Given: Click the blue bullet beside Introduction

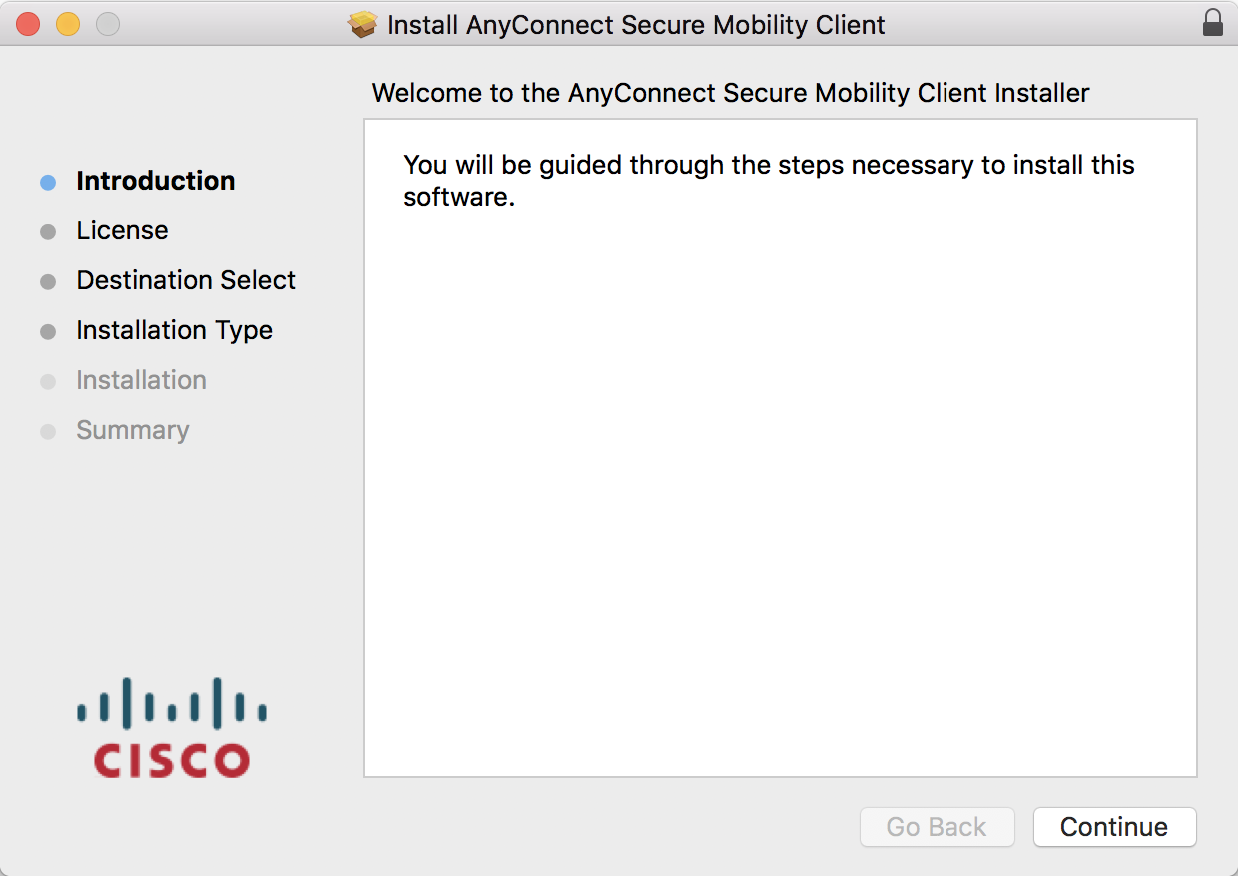Looking at the screenshot, I should (x=48, y=181).
